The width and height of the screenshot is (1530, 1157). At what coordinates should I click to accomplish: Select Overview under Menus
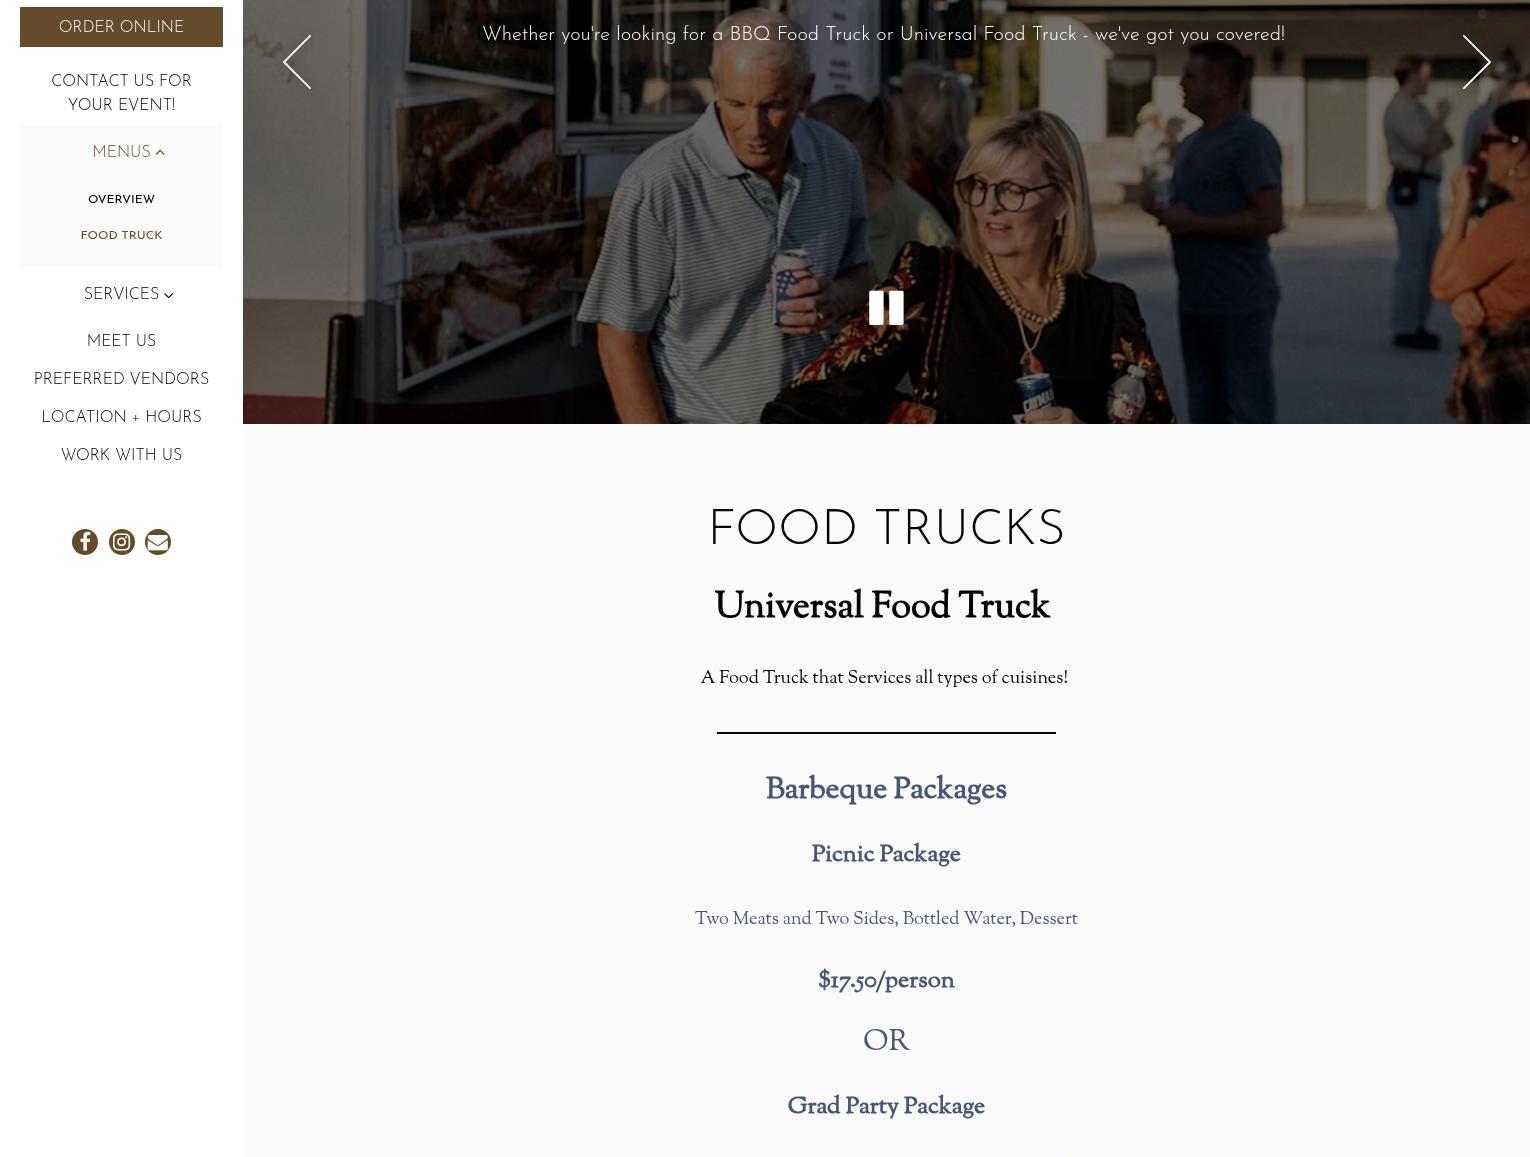(x=121, y=199)
